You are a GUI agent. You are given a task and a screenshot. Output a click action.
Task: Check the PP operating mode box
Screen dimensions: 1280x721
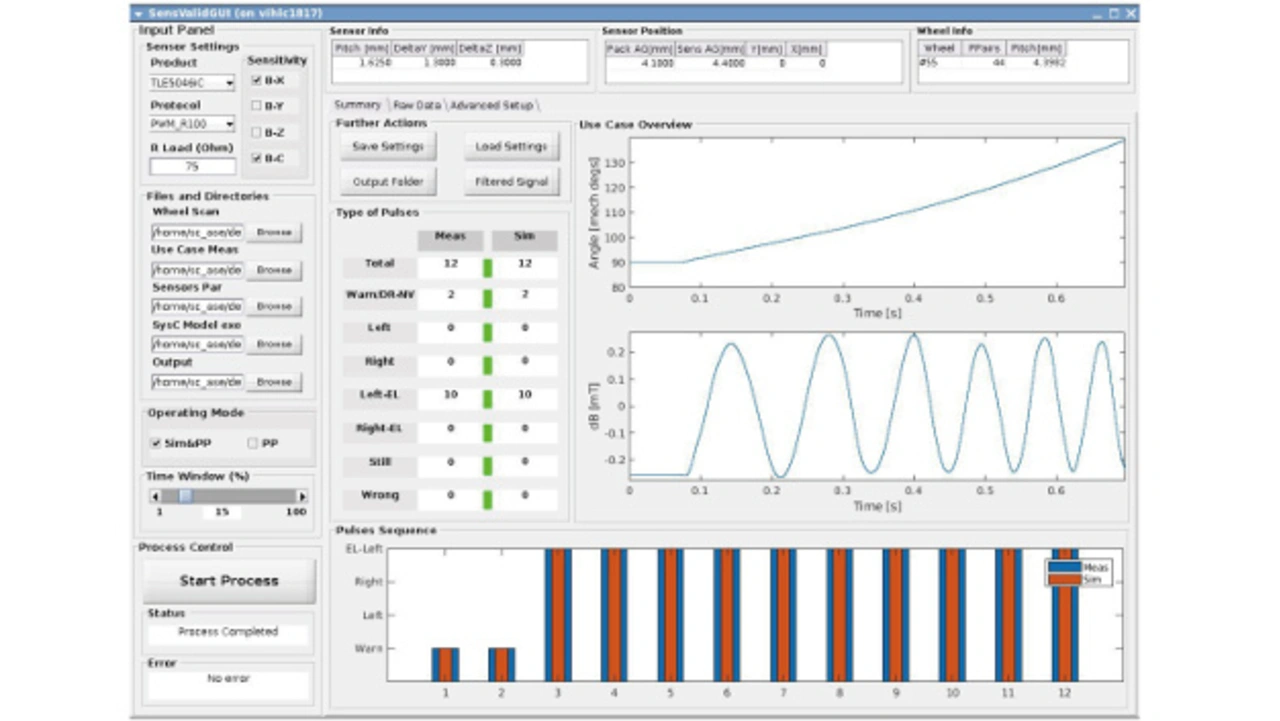coord(252,443)
